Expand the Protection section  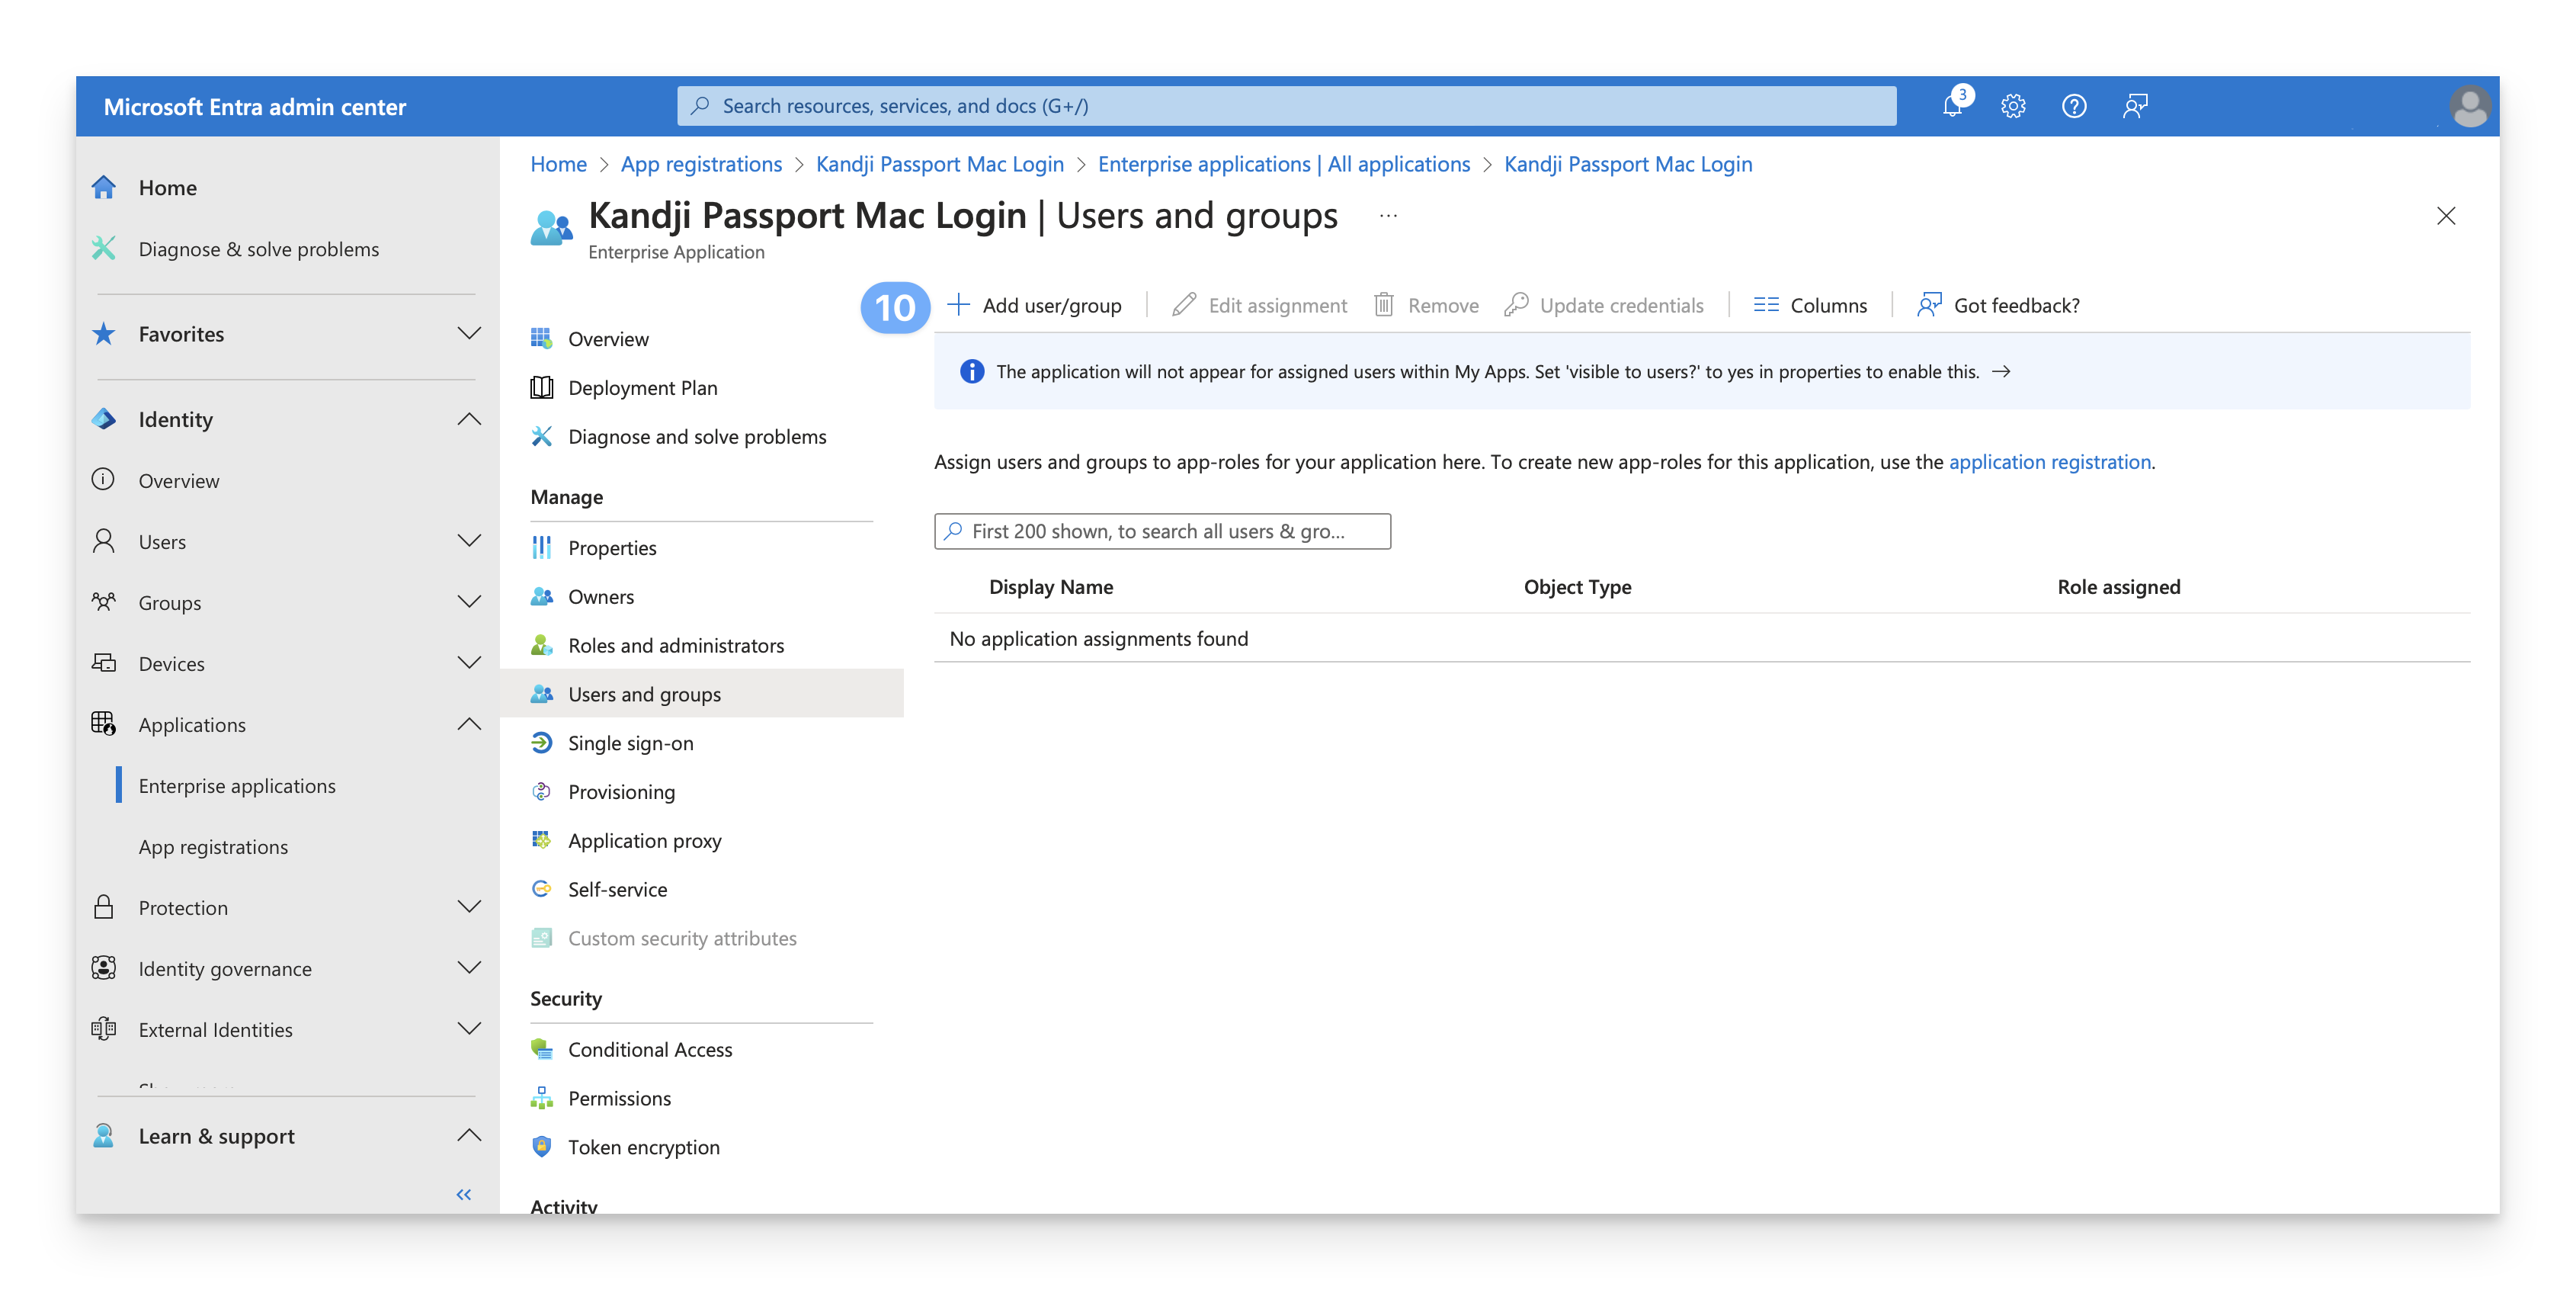[x=469, y=907]
